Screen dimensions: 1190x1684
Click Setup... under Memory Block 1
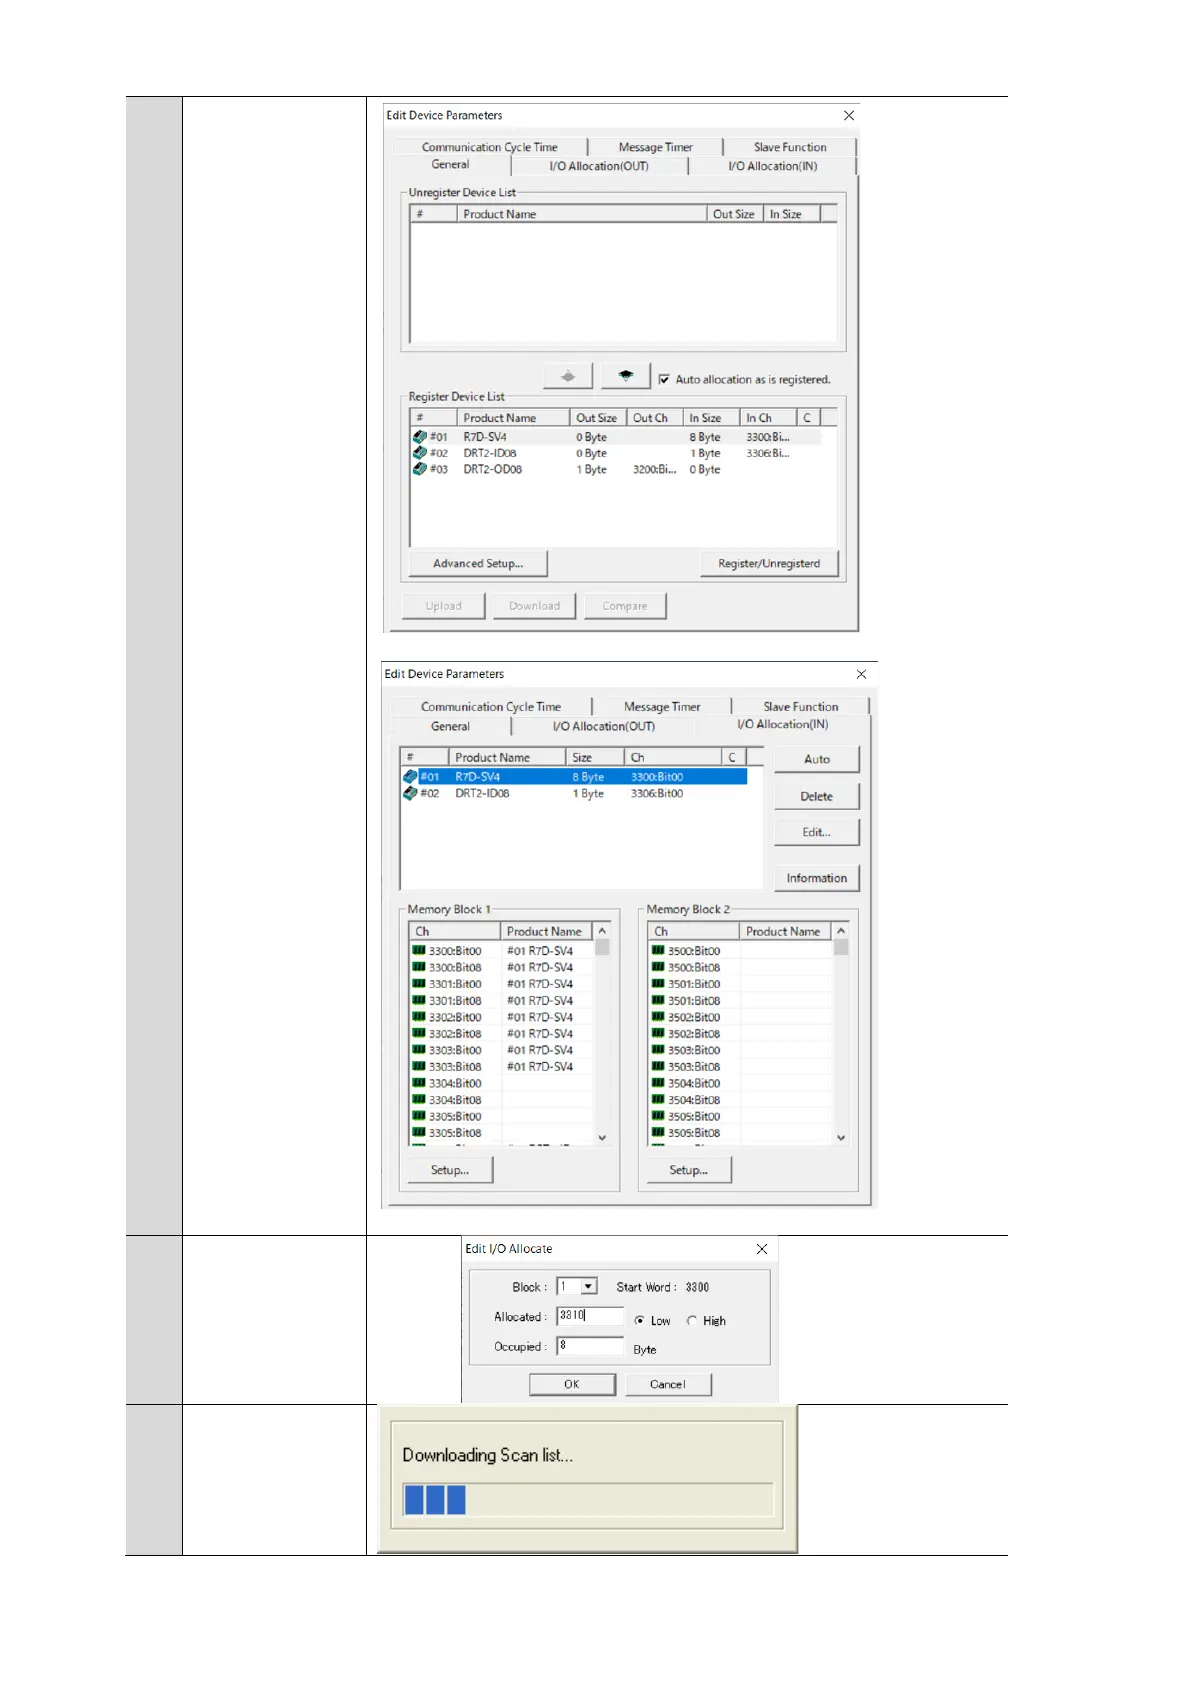[x=450, y=1170]
